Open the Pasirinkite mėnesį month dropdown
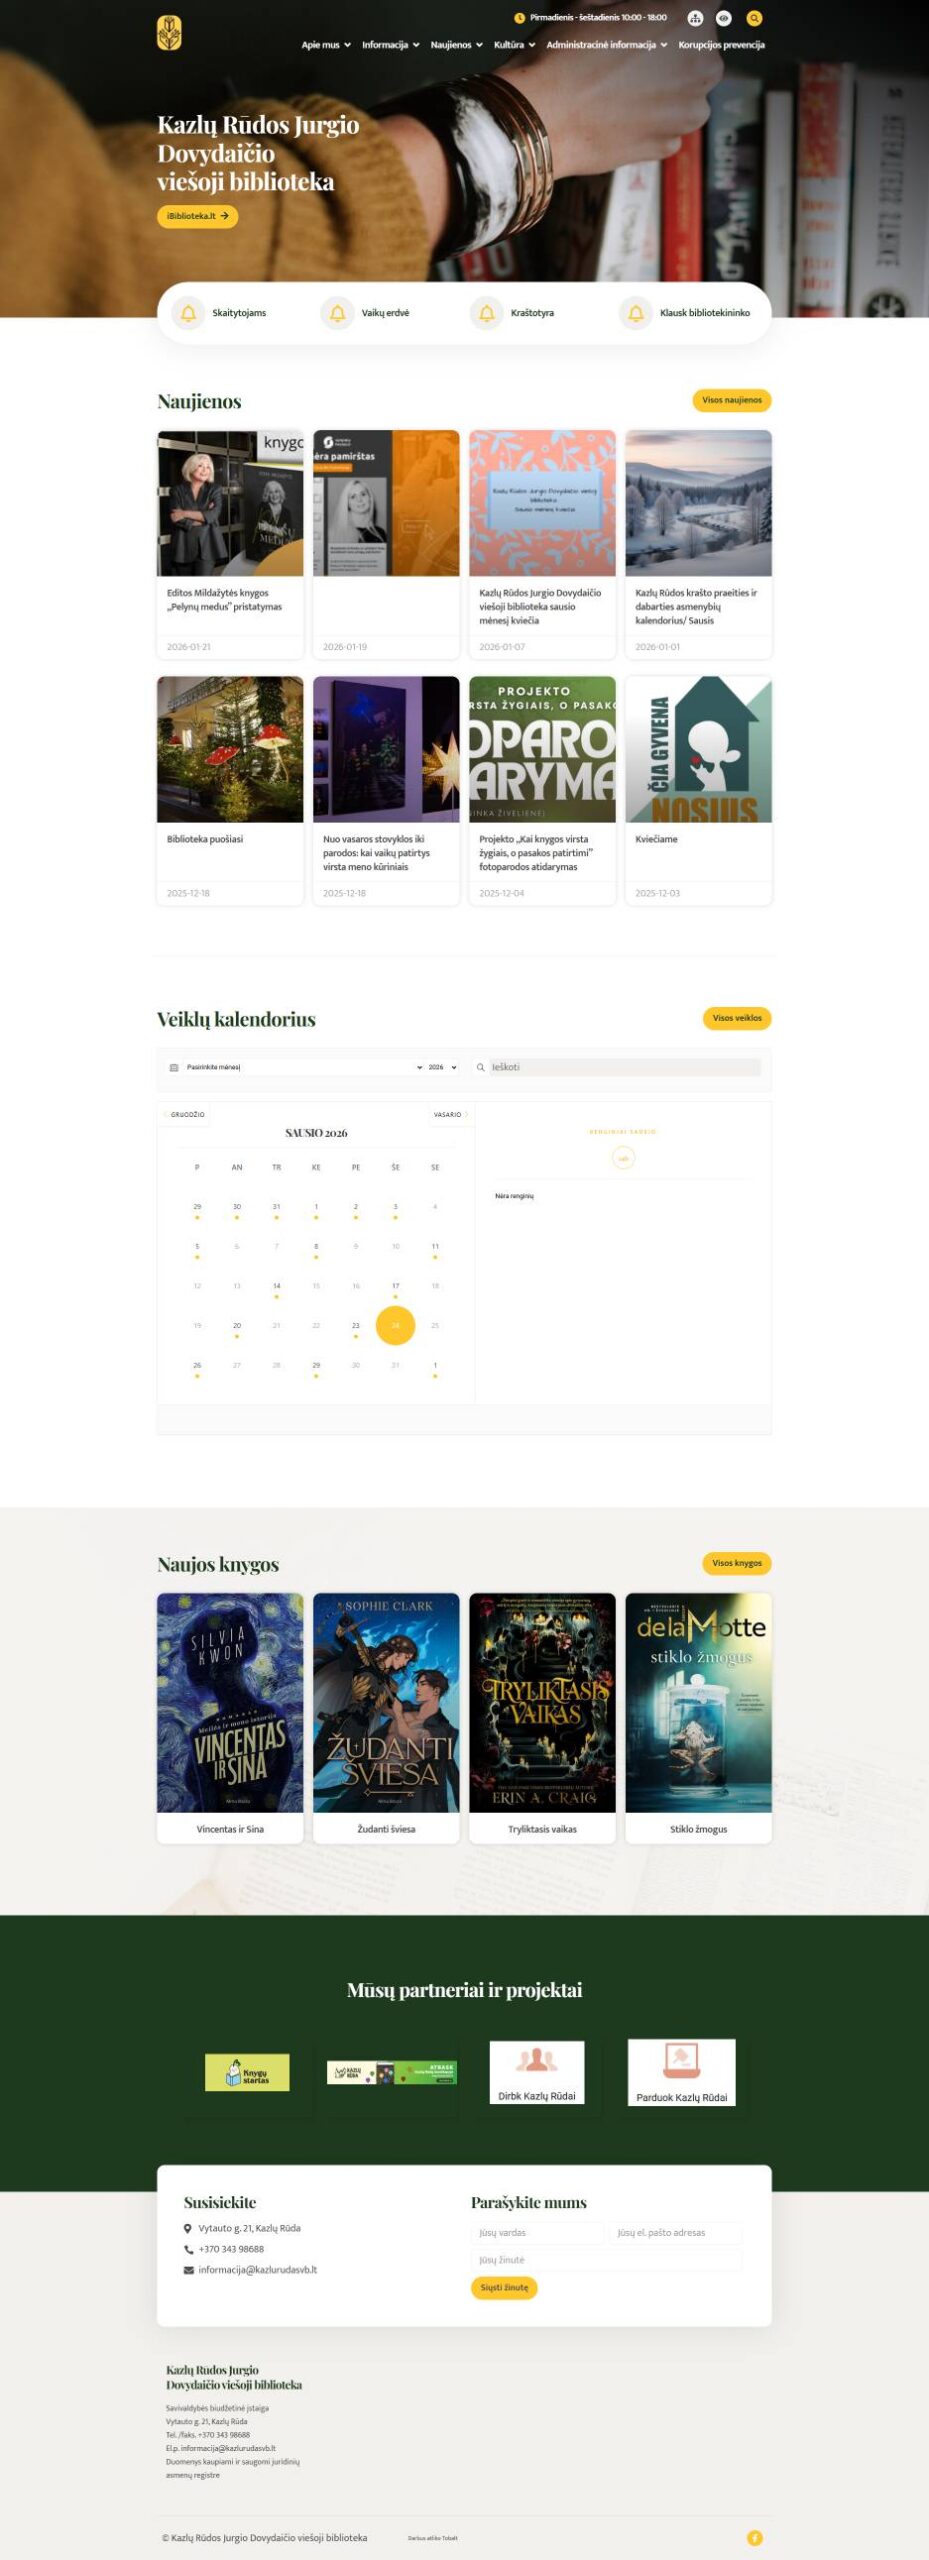929x2560 pixels. tap(304, 1067)
